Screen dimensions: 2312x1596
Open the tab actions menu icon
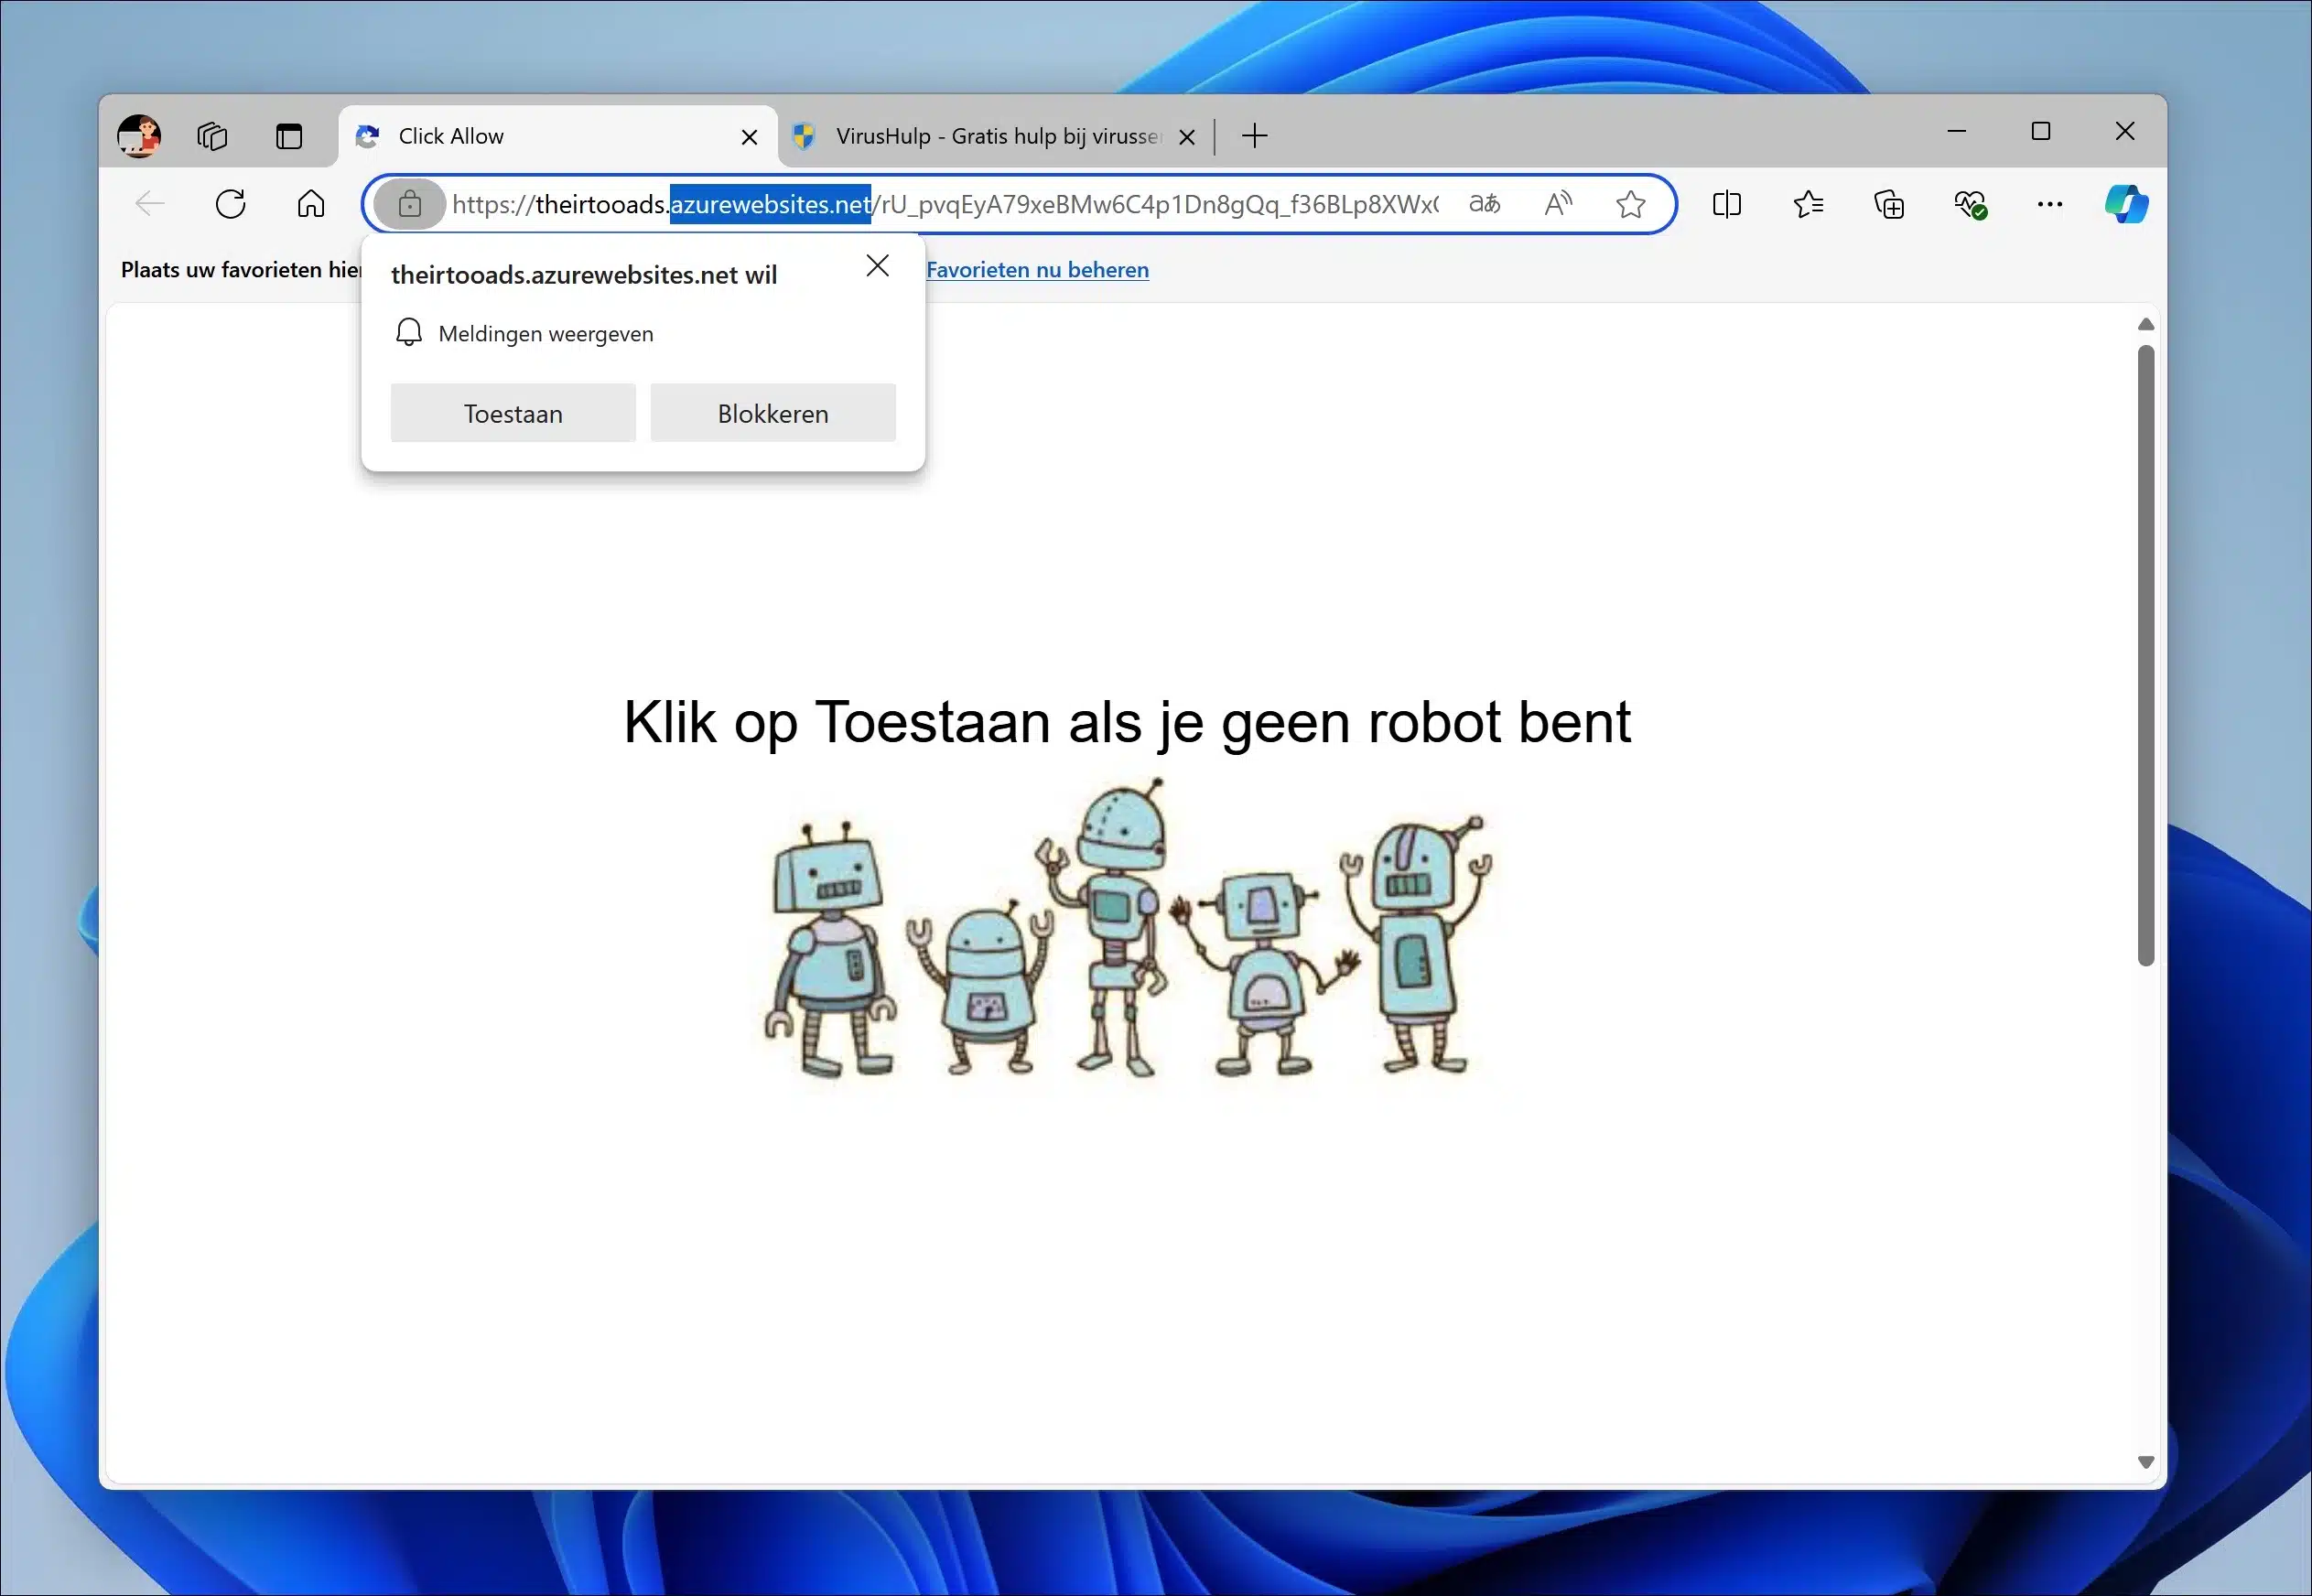289,135
